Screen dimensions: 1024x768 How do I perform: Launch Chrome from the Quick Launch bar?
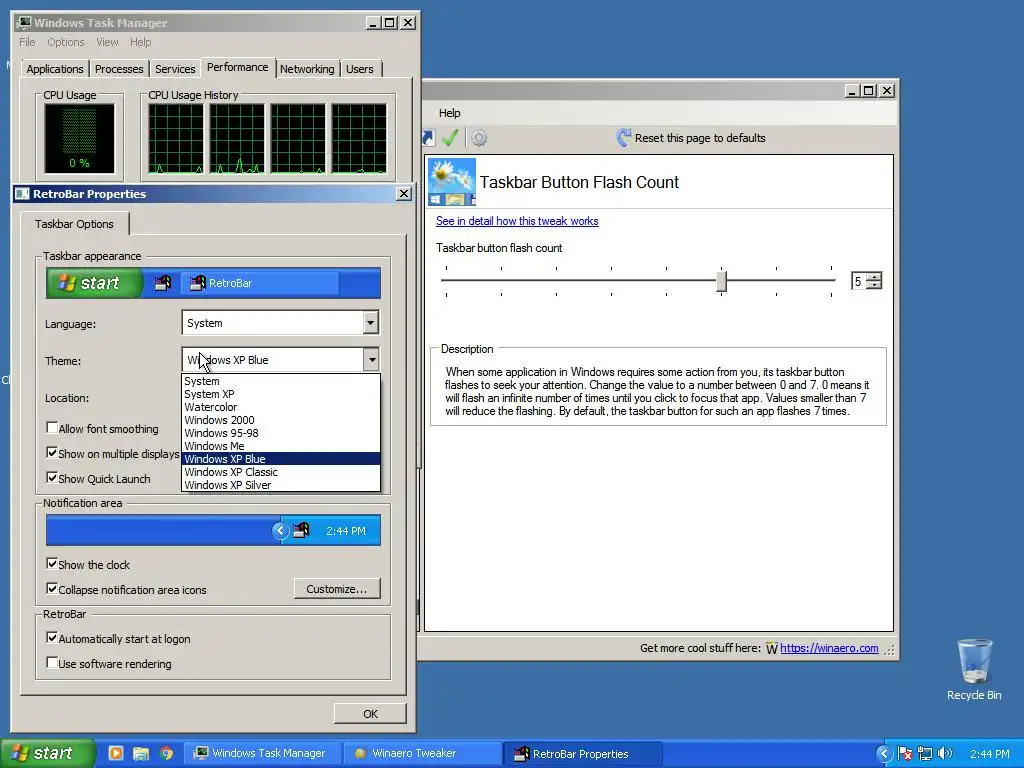click(x=167, y=753)
